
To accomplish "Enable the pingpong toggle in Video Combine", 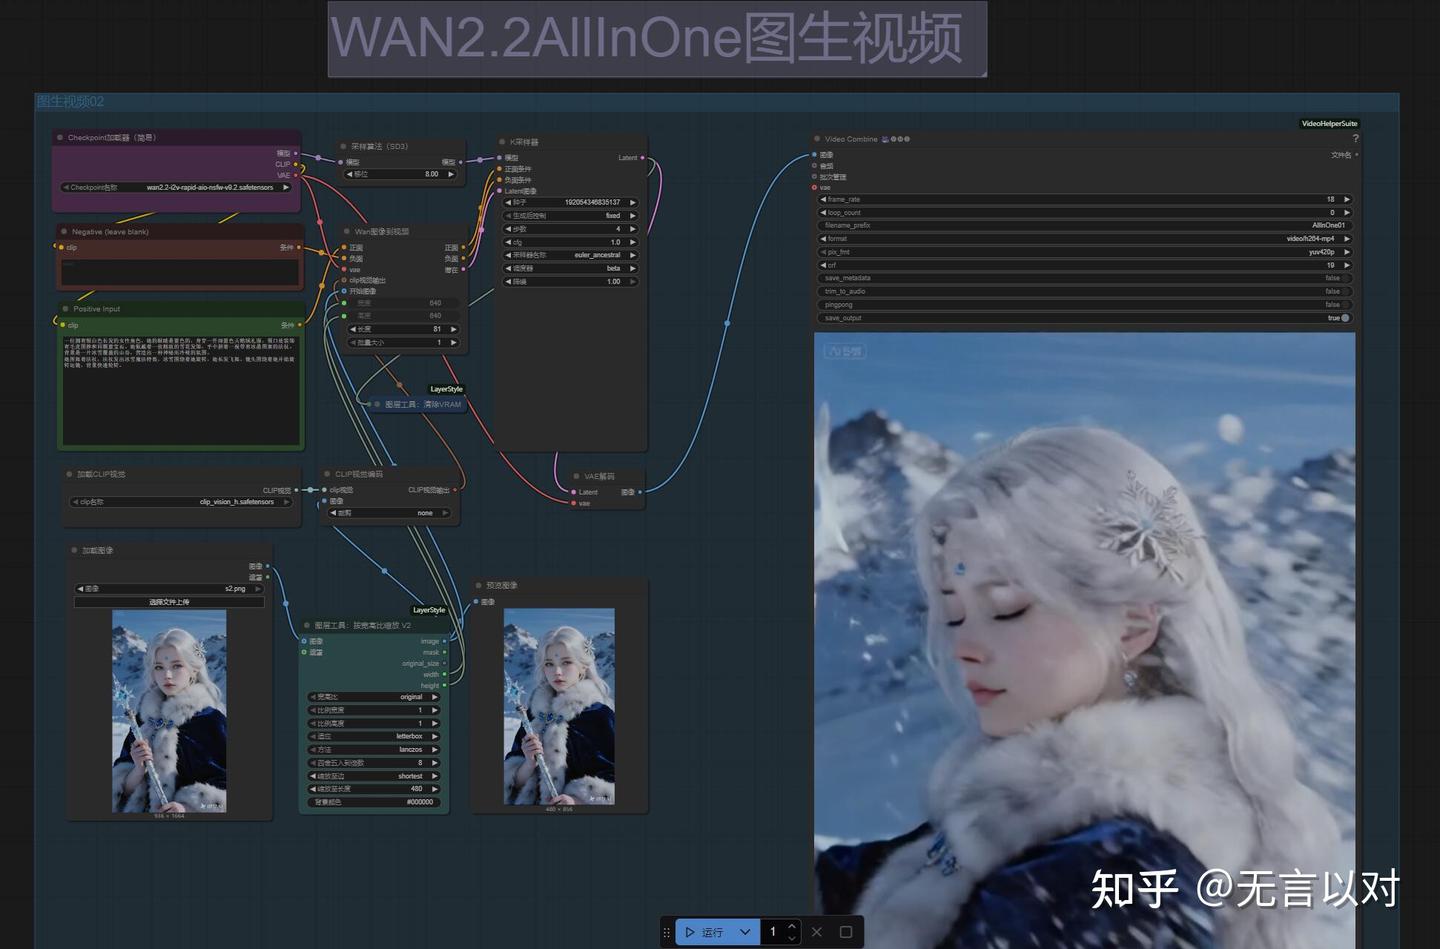I will click(x=1346, y=304).
